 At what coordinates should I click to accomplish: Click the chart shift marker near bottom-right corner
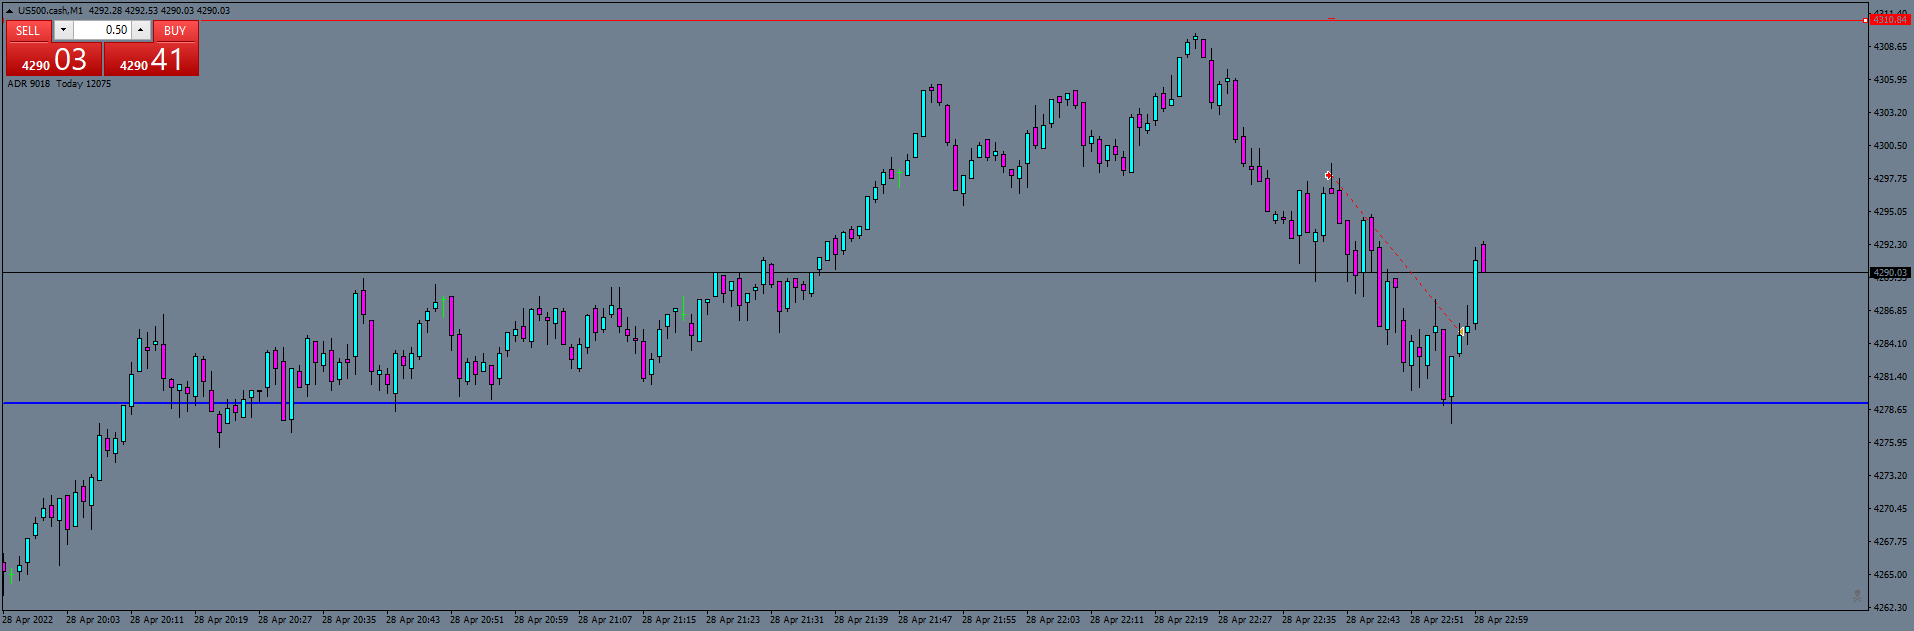[x=1857, y=596]
